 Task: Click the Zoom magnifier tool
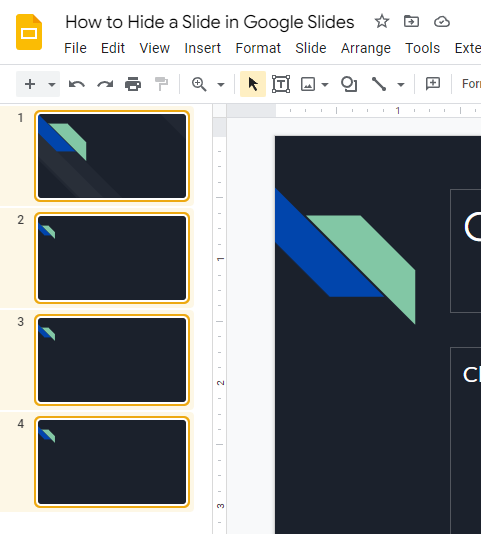(199, 84)
